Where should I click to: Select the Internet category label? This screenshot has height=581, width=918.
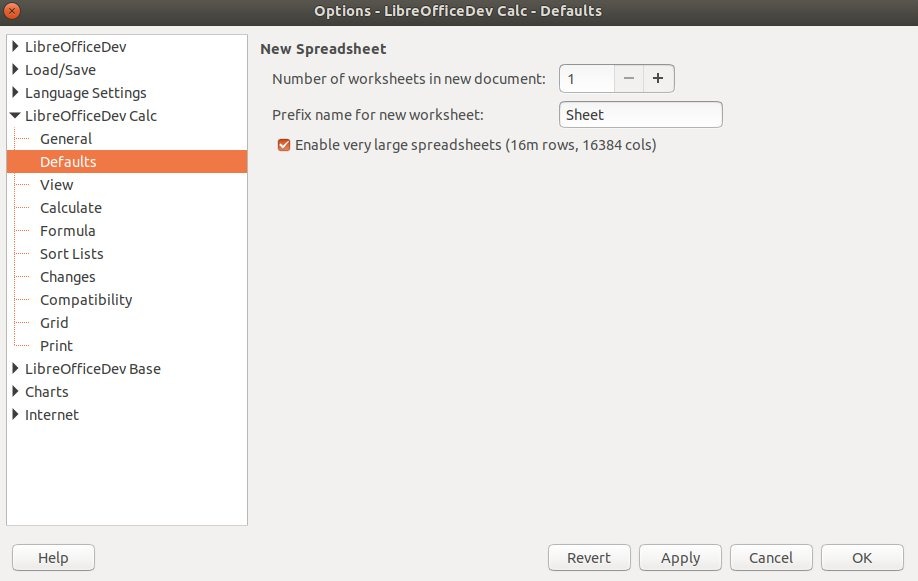pos(52,415)
